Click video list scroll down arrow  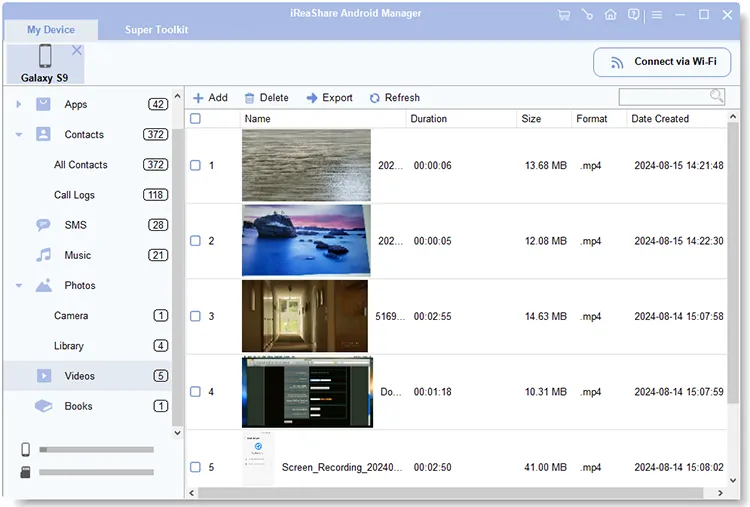(733, 480)
